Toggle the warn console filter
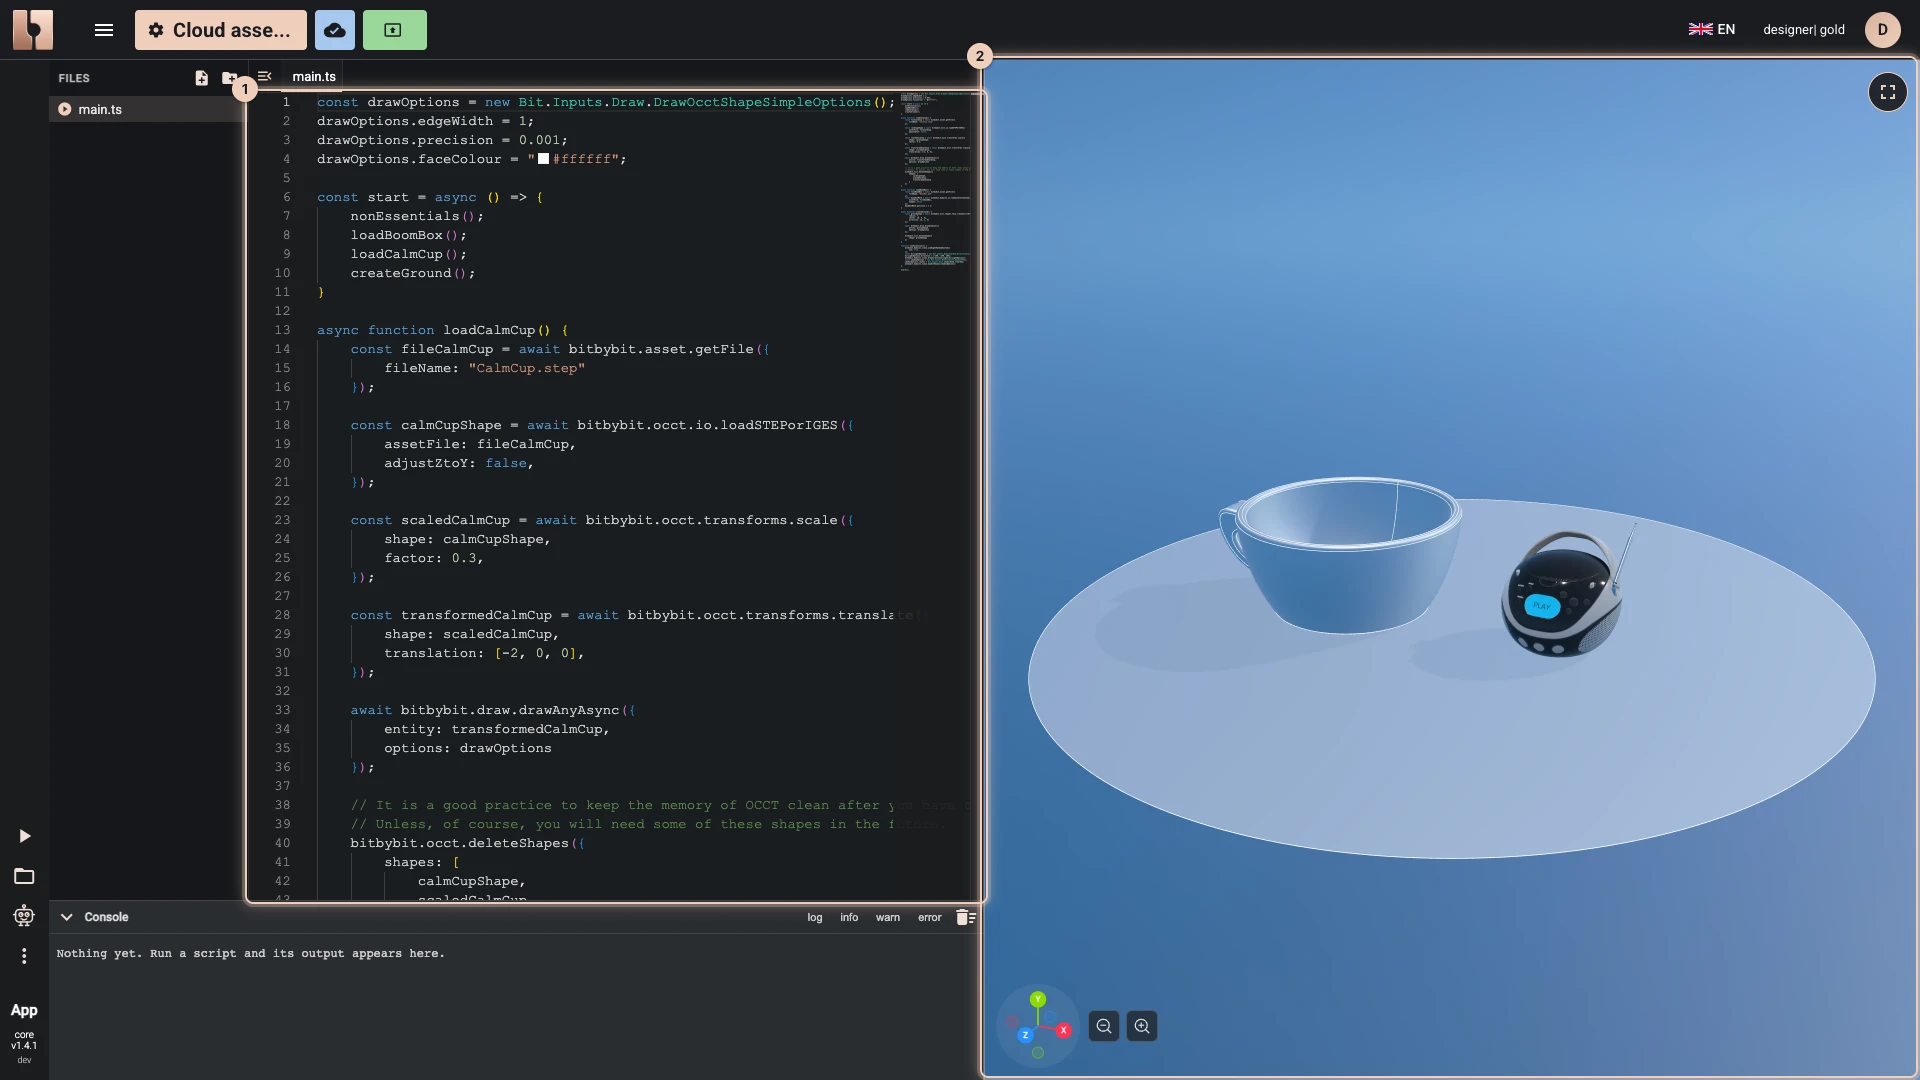 click(888, 917)
